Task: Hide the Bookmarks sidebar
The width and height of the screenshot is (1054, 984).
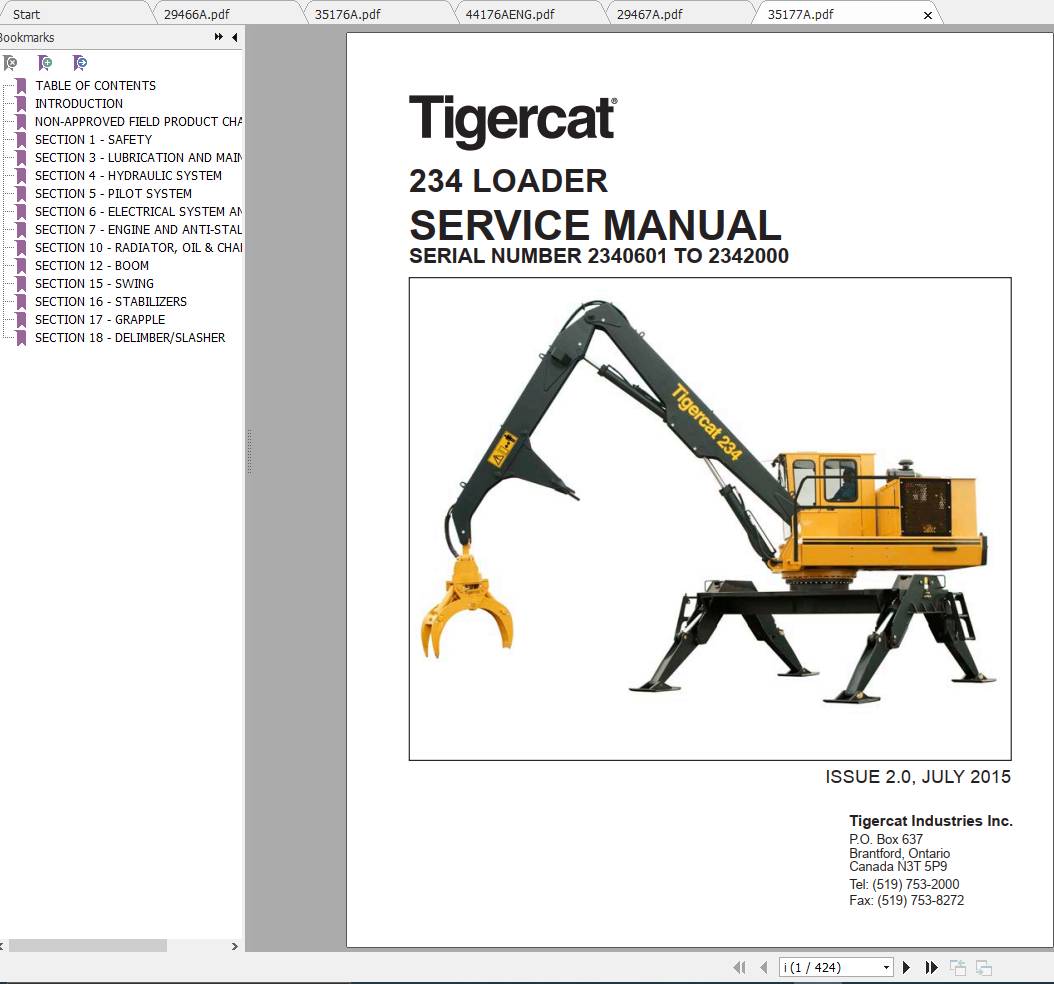Action: tap(234, 37)
